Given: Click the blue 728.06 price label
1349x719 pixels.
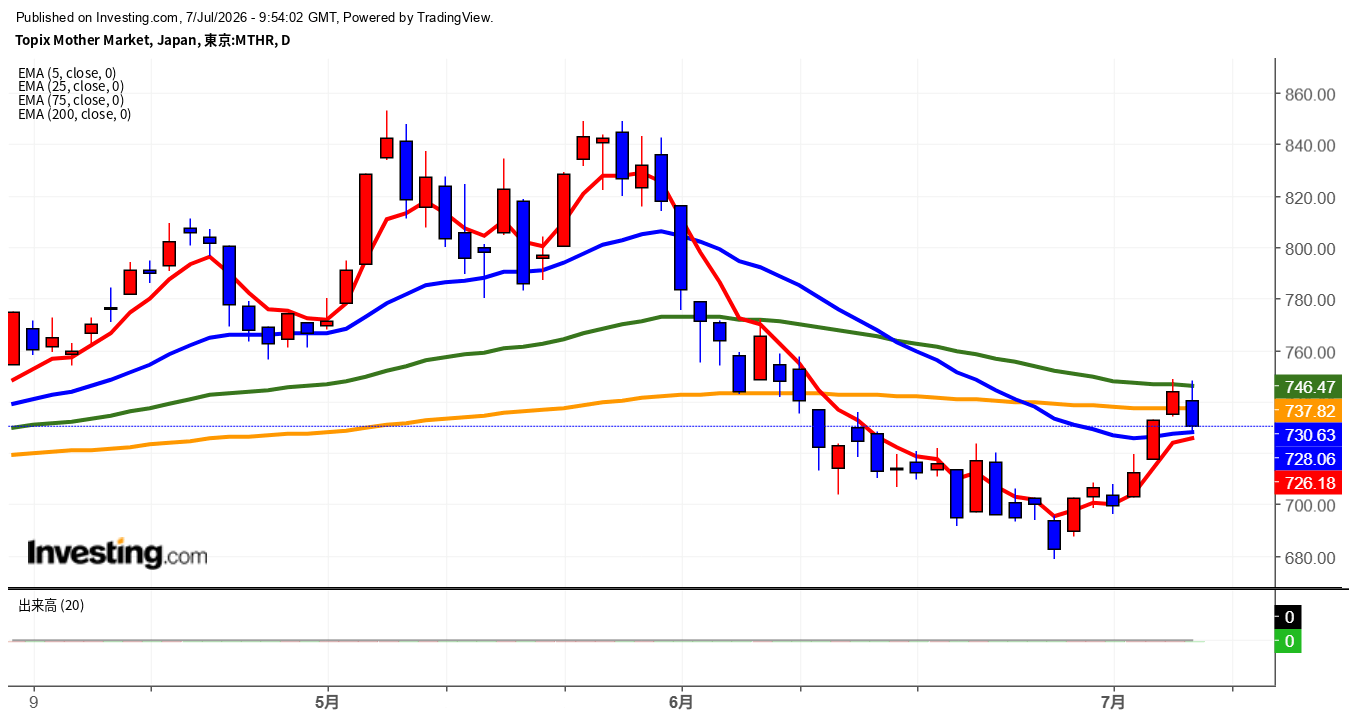Looking at the screenshot, I should [x=1307, y=459].
